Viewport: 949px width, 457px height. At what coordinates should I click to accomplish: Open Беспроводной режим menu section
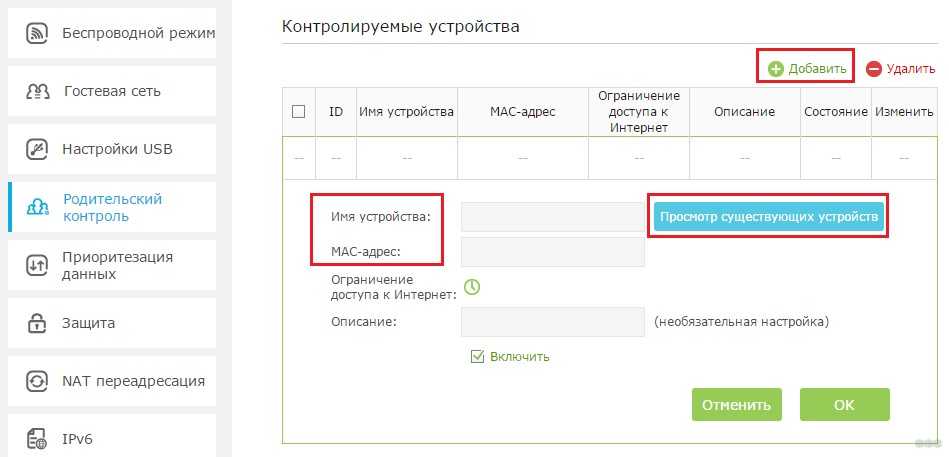click(111, 33)
